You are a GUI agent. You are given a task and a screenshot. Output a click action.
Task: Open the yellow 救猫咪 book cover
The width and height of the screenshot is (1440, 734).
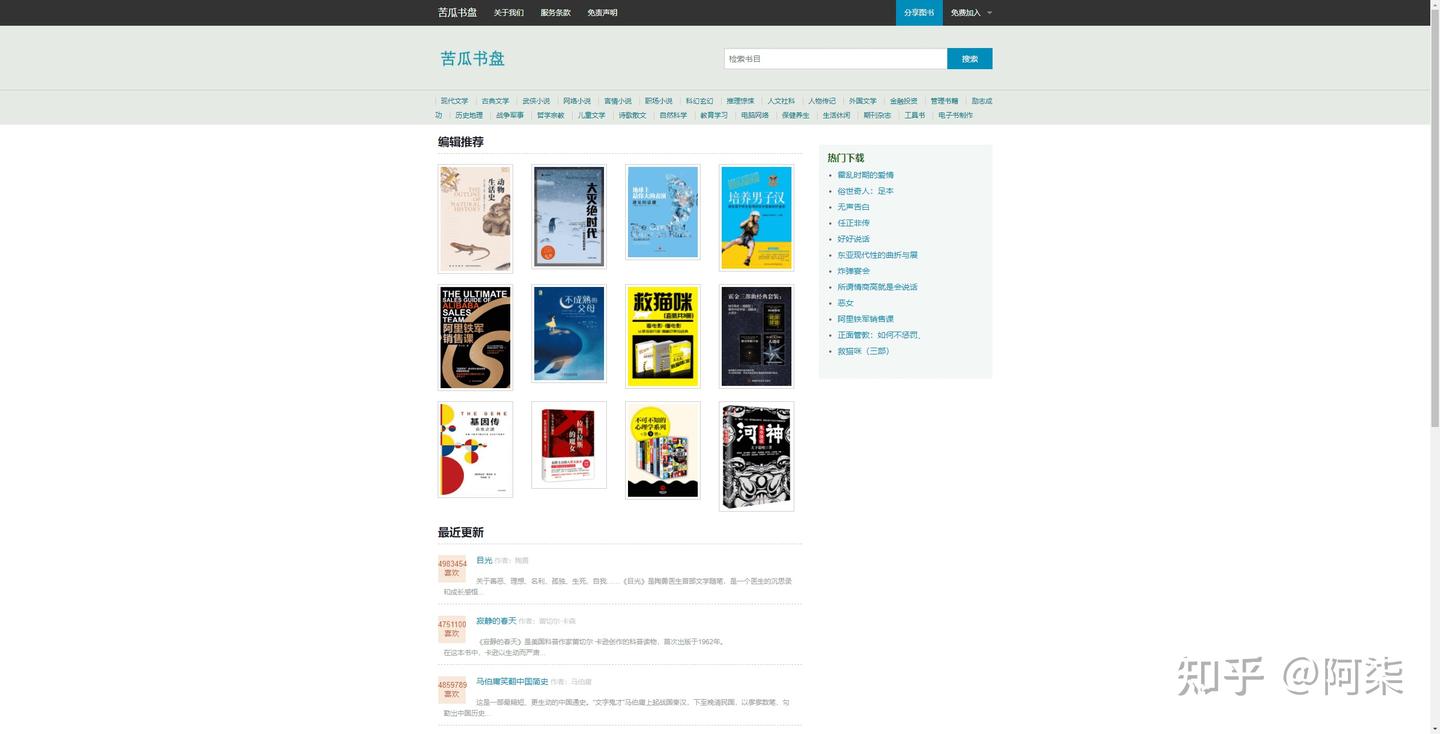pos(662,336)
